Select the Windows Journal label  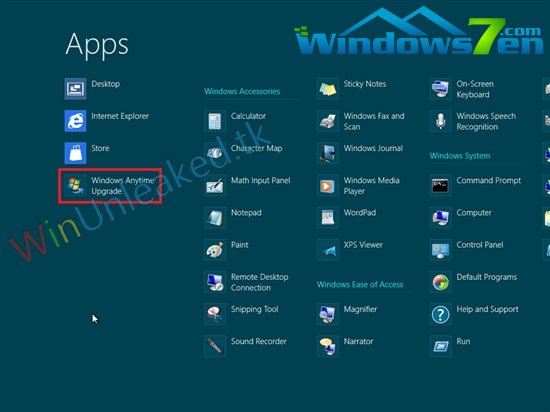tap(373, 148)
